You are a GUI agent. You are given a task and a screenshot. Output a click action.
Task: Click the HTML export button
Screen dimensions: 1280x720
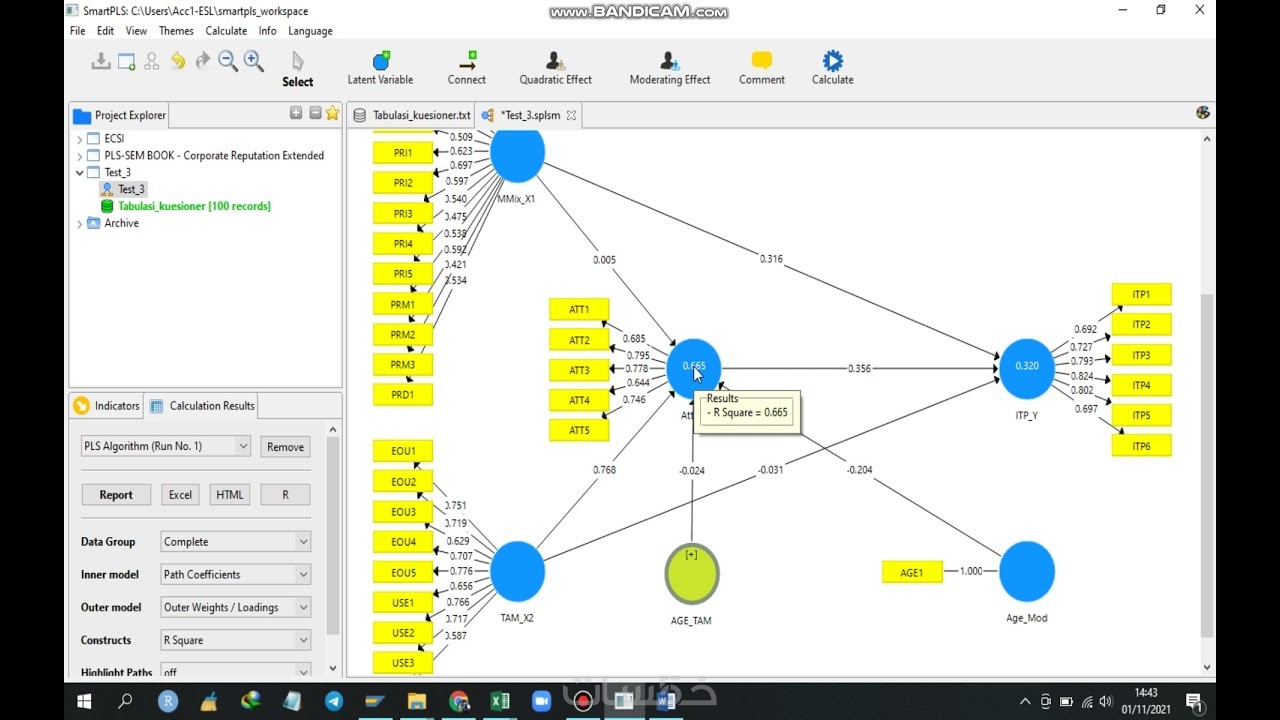tap(230, 495)
